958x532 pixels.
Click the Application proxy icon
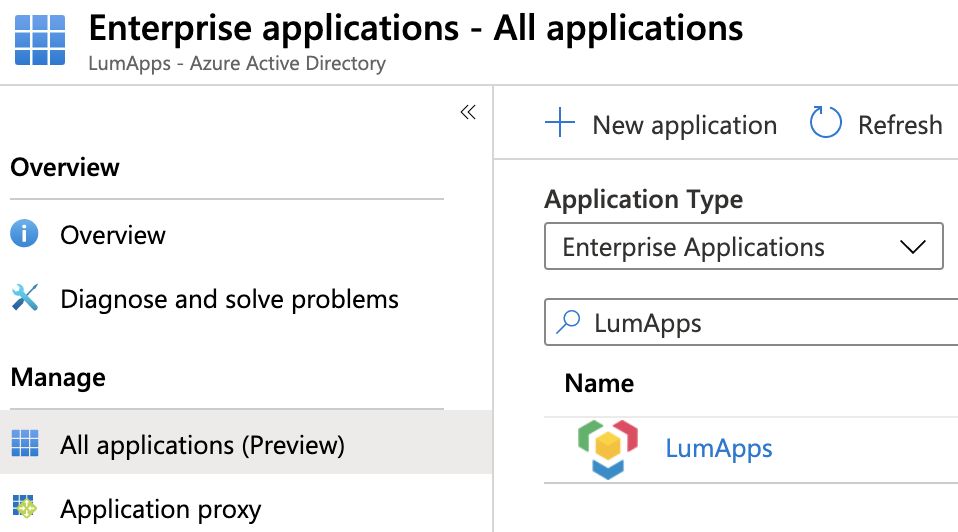(24, 507)
